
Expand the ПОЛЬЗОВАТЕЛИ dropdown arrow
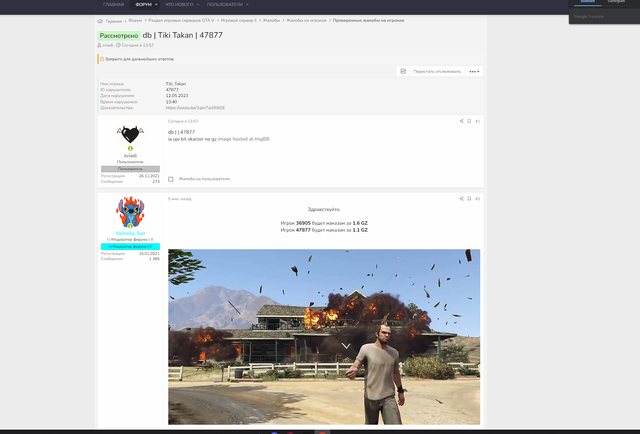(247, 5)
